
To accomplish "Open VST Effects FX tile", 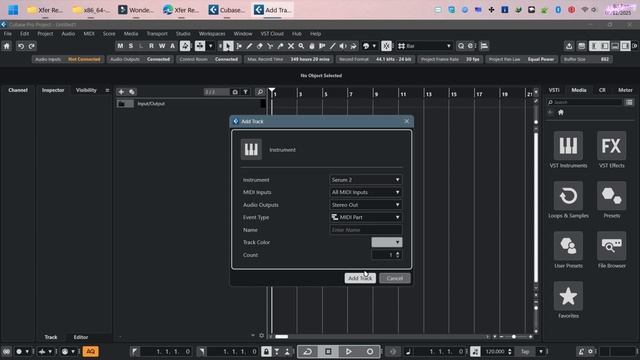I will [x=611, y=146].
